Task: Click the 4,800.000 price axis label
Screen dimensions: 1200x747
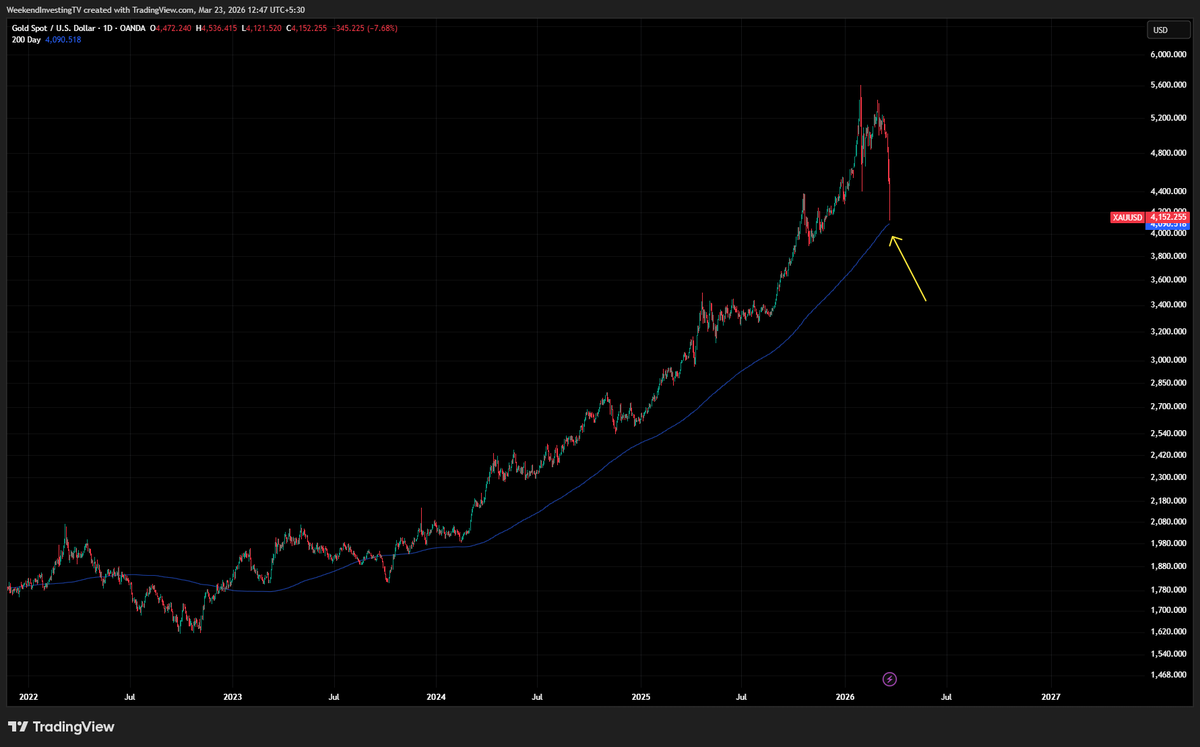Action: (1167, 153)
